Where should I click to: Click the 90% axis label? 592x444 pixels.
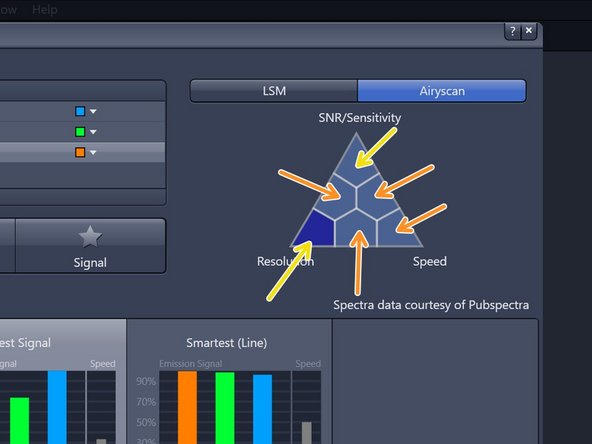(x=146, y=381)
